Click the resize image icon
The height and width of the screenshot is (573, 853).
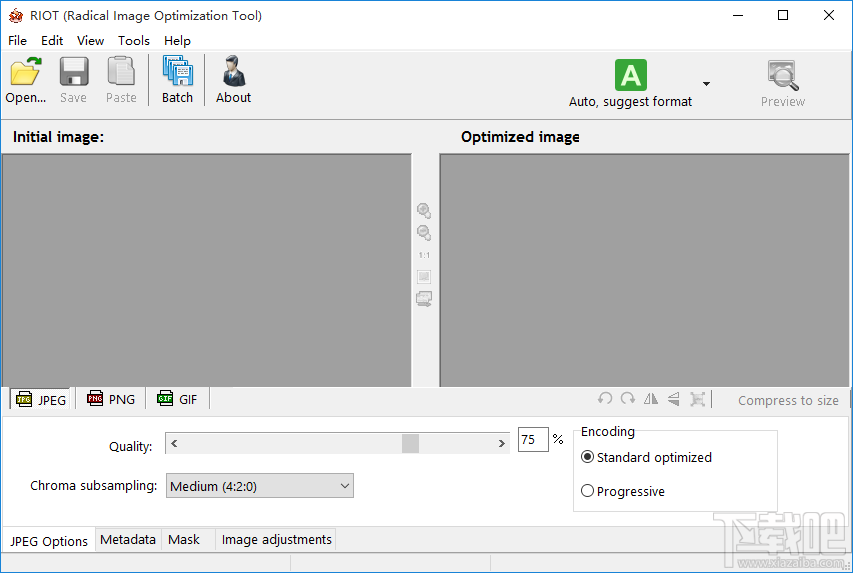coord(697,399)
